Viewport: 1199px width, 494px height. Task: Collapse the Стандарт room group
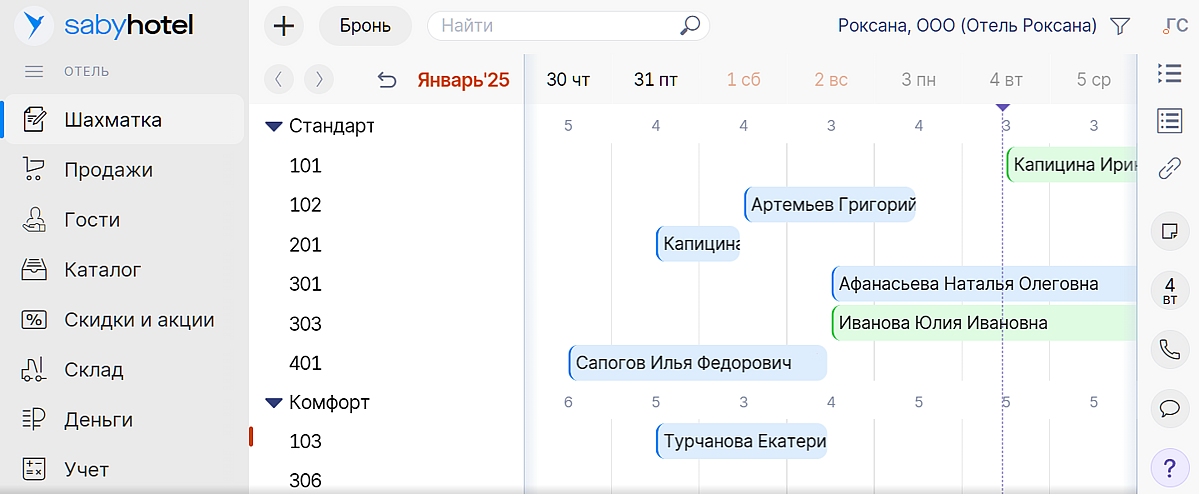[x=274, y=127]
